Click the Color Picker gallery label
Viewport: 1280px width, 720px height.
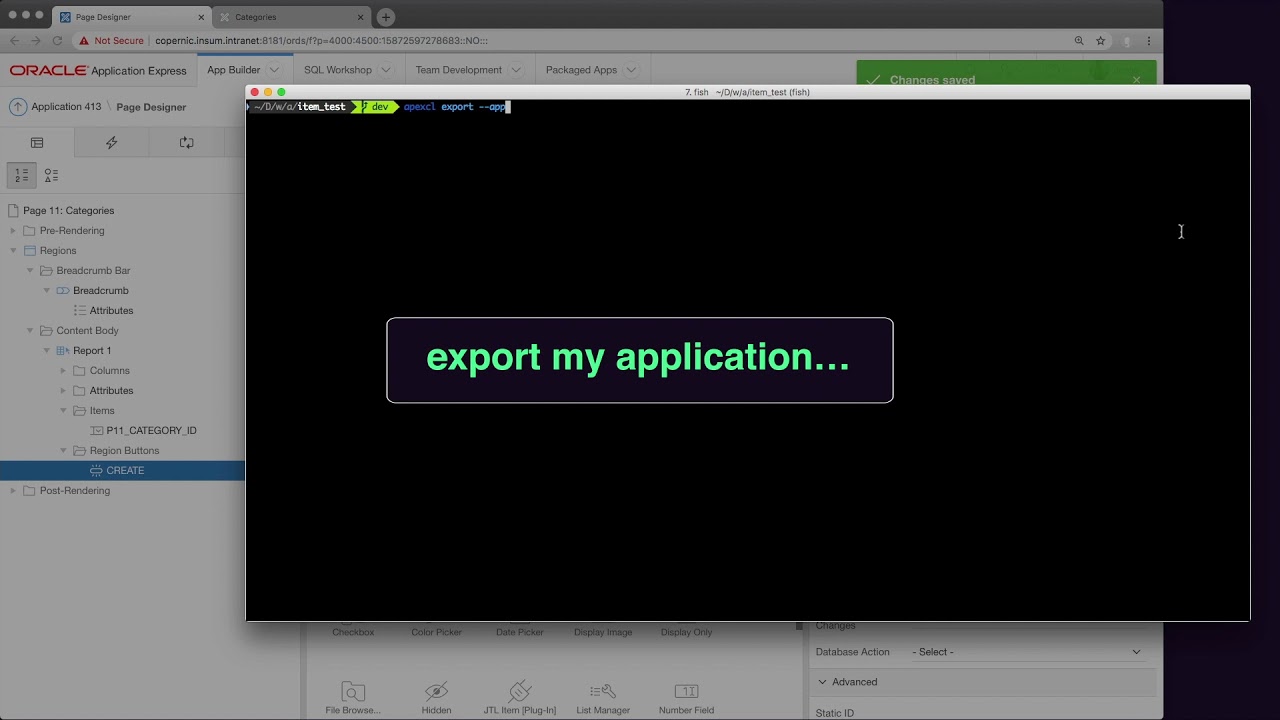(437, 632)
